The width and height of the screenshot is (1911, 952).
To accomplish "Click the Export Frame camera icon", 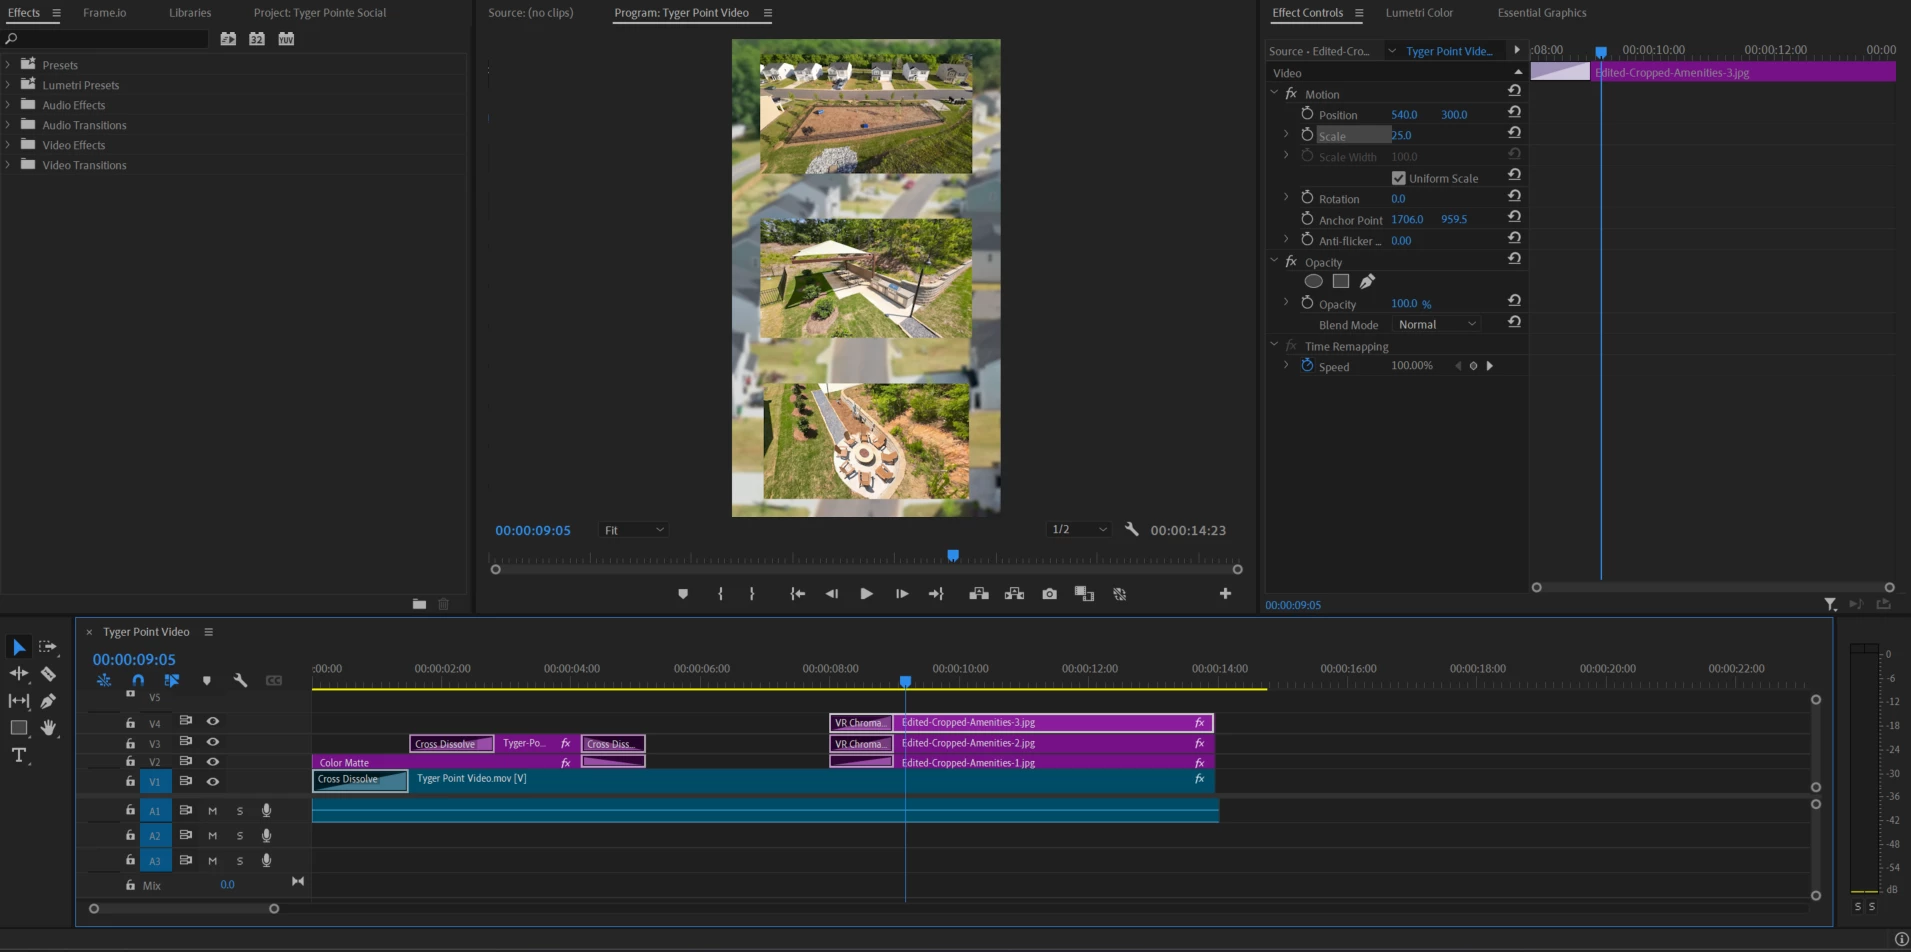I will pos(1049,594).
